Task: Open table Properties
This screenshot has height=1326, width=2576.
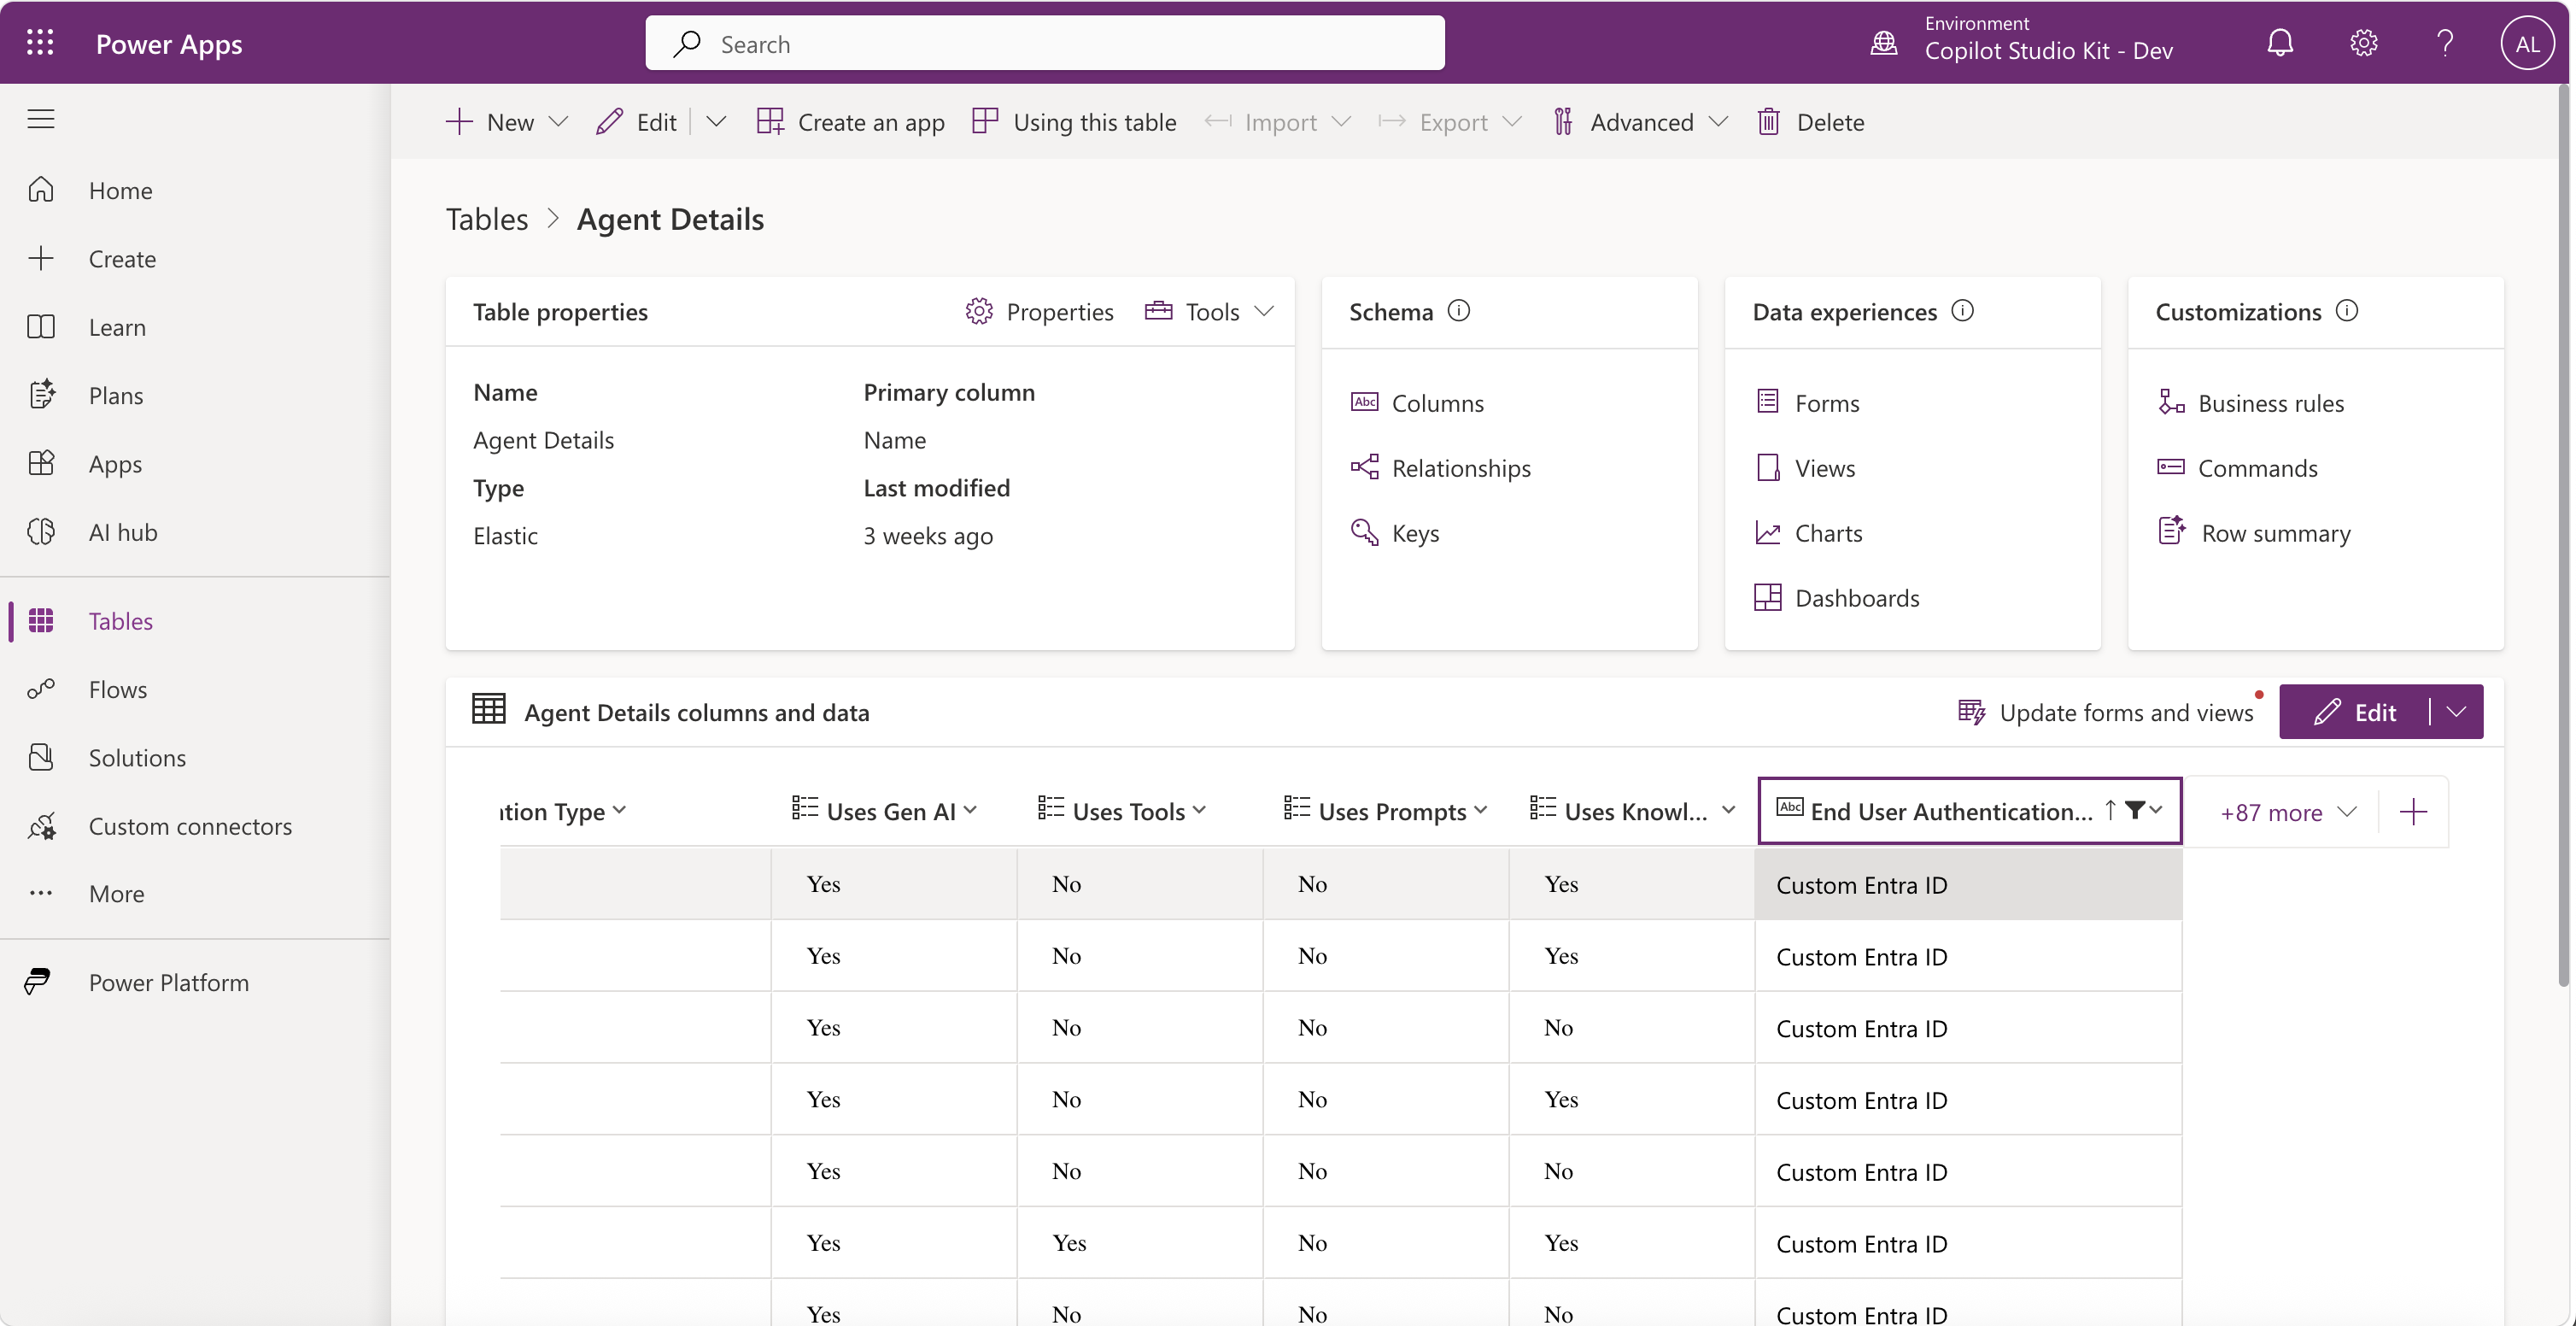Action: point(1040,312)
